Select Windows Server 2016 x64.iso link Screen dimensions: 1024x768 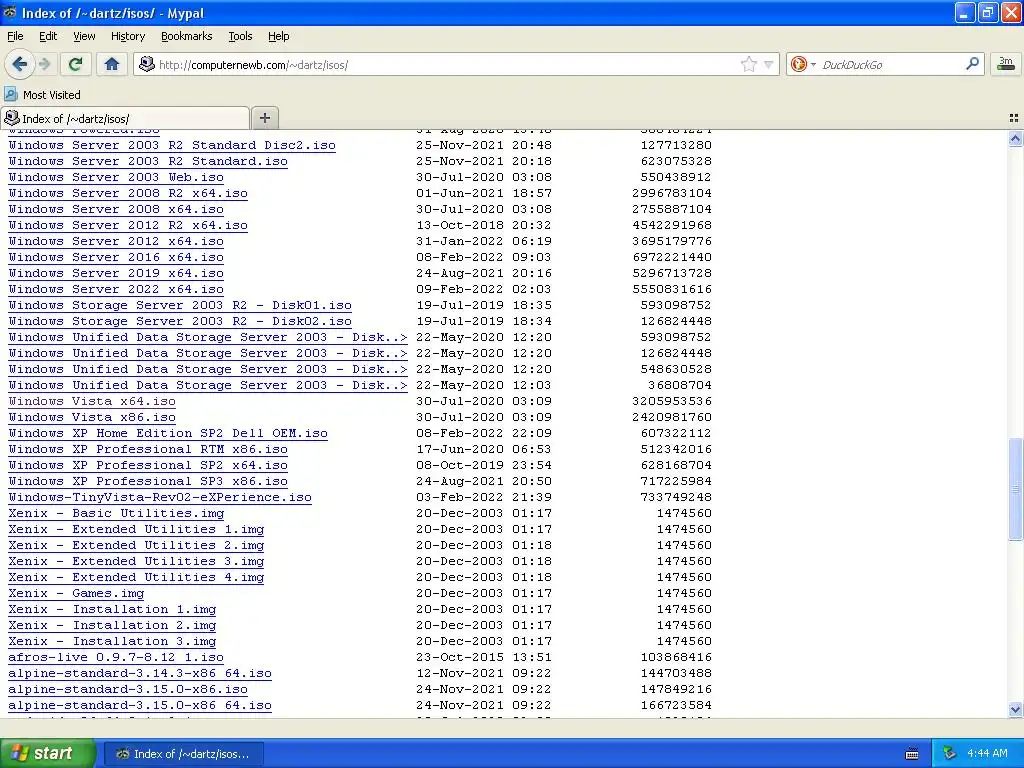click(116, 257)
